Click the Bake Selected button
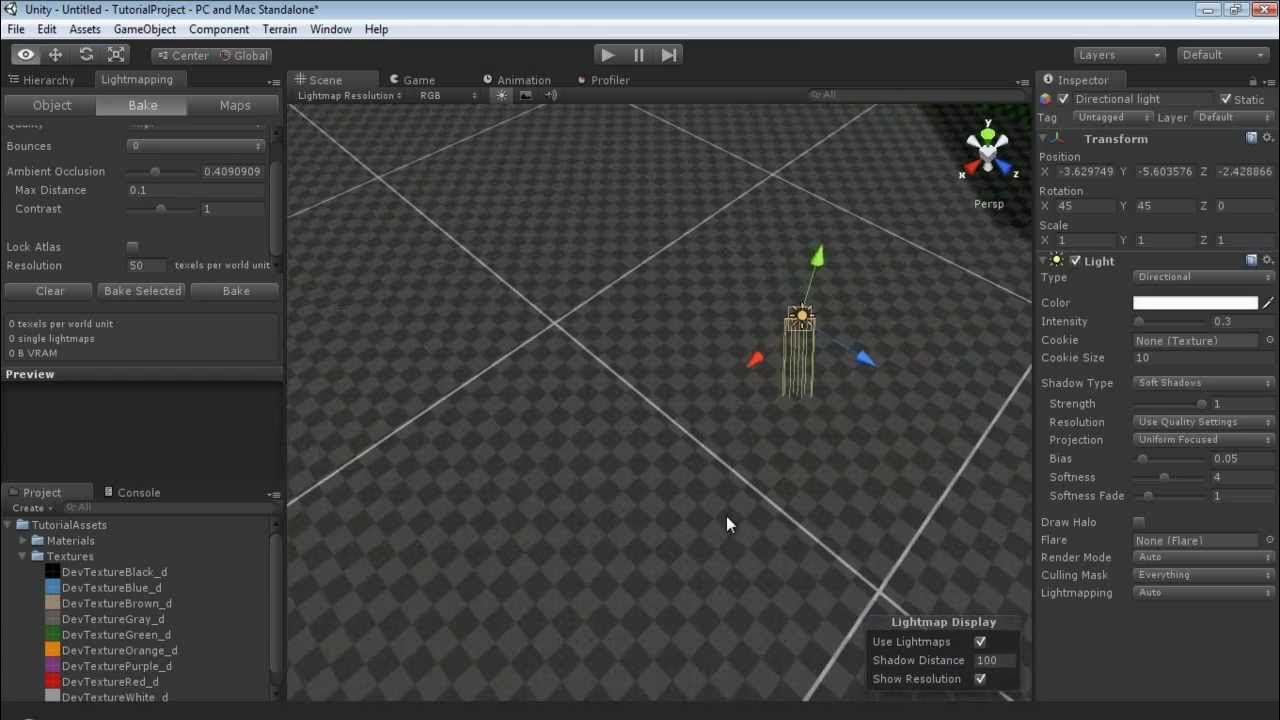The image size is (1280, 720). [143, 291]
